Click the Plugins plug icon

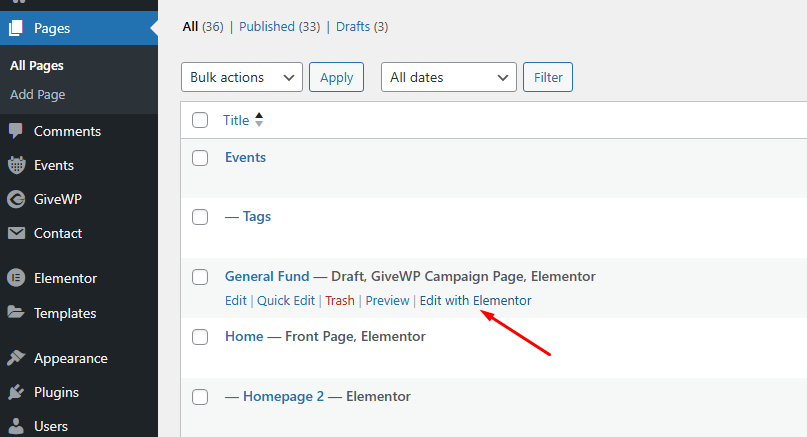pos(16,392)
